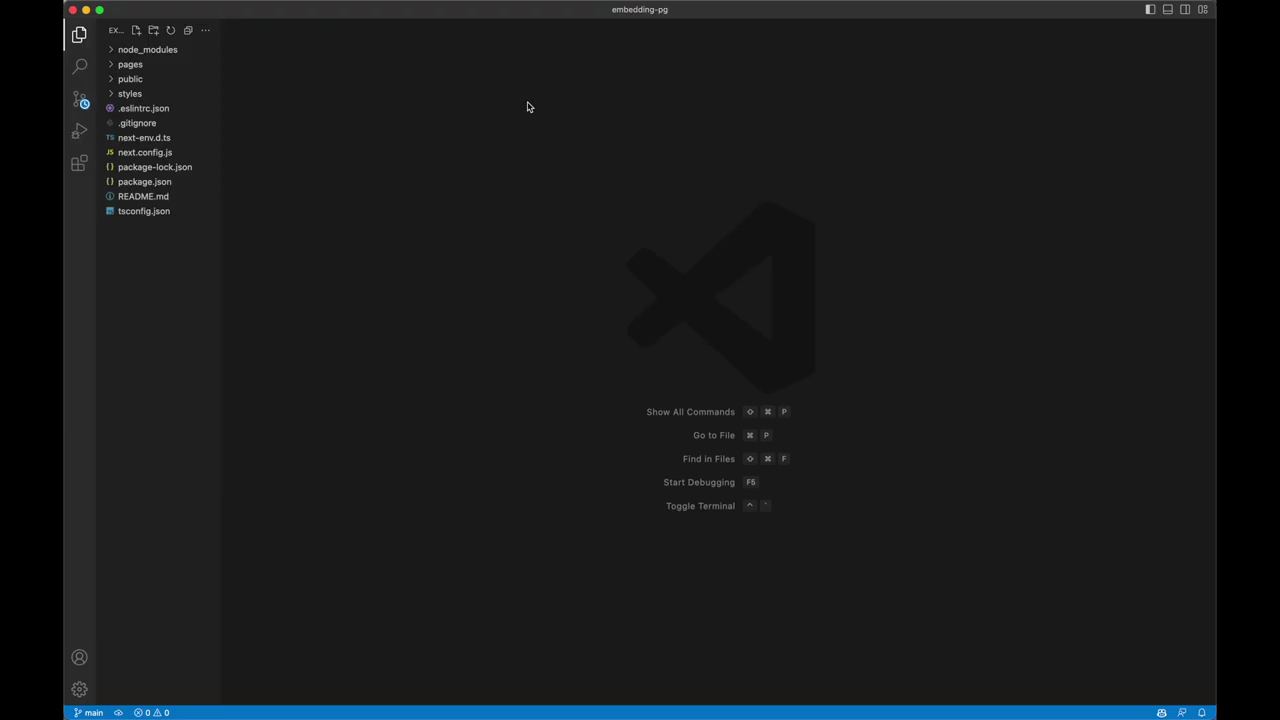
Task: Open errors and warnings count in status bar
Action: pyautogui.click(x=152, y=713)
